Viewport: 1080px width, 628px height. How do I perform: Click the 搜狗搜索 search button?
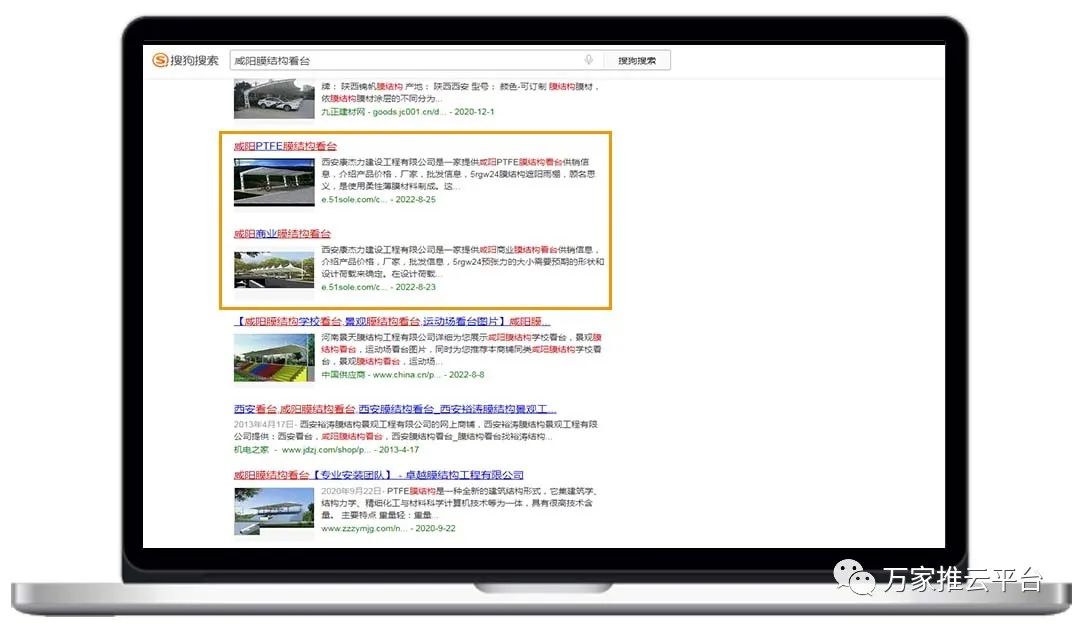637,61
